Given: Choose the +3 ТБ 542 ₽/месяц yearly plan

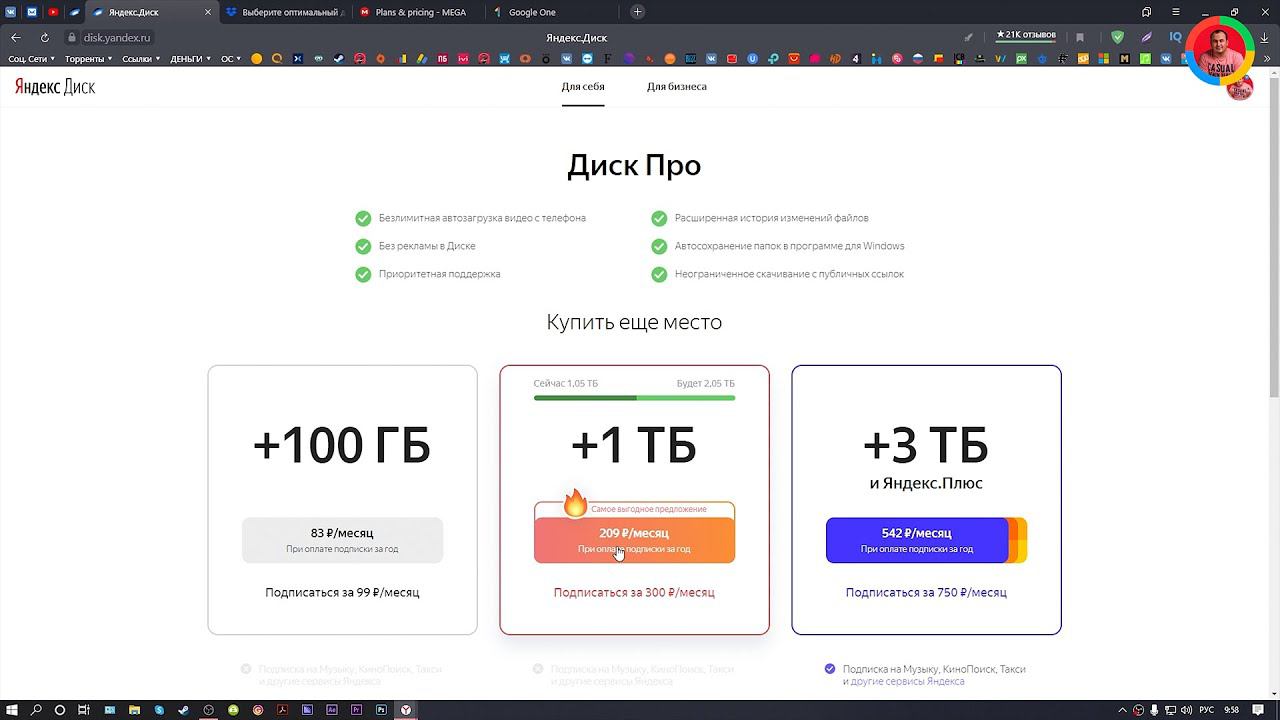Looking at the screenshot, I should [926, 540].
